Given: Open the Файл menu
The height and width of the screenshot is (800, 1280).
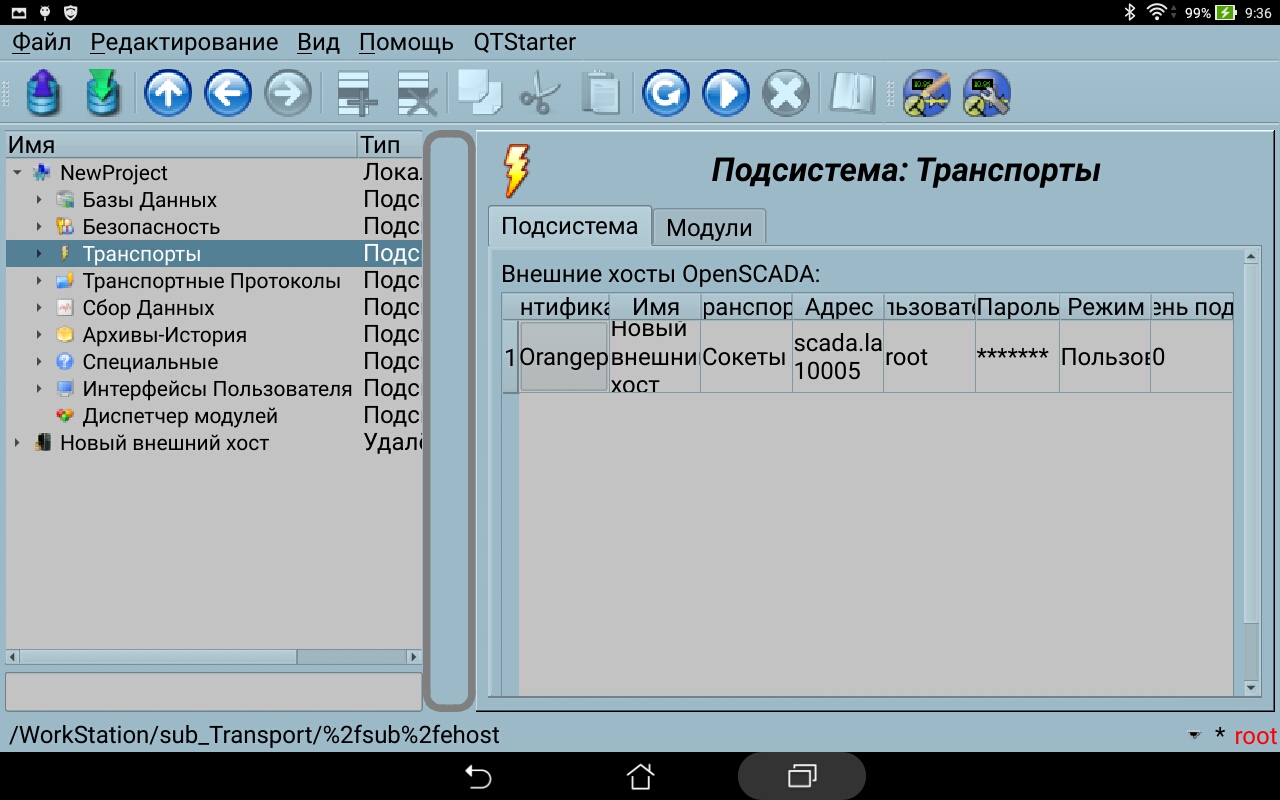Looking at the screenshot, I should [41, 43].
